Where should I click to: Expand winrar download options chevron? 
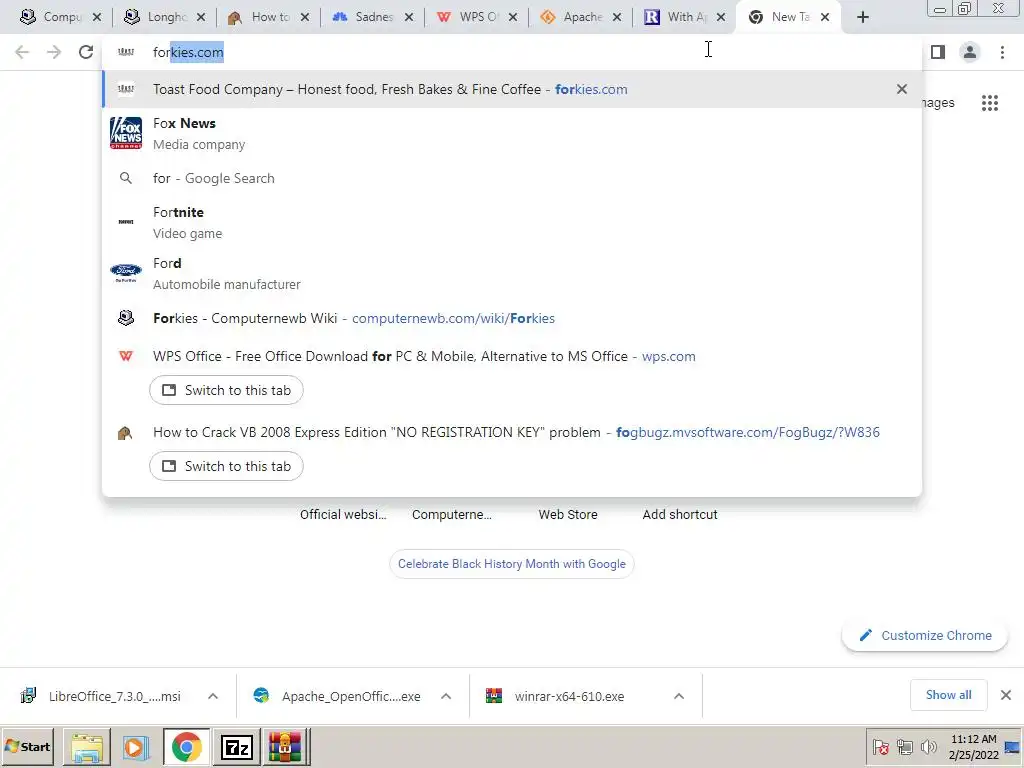tap(679, 696)
